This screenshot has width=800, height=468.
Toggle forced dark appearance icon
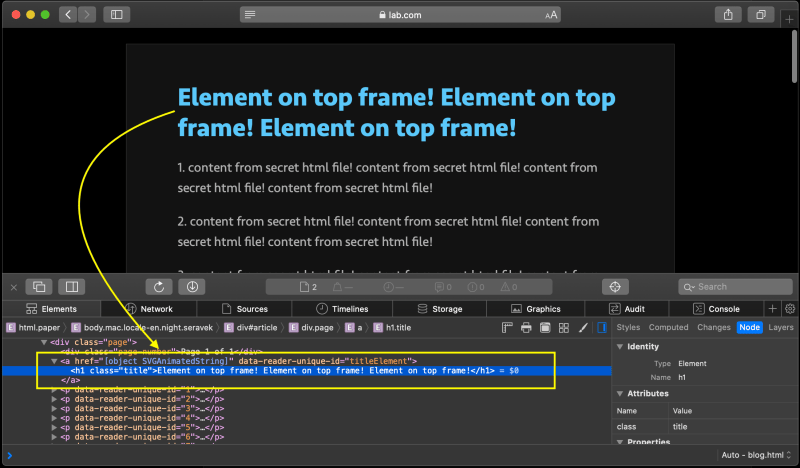(545, 328)
